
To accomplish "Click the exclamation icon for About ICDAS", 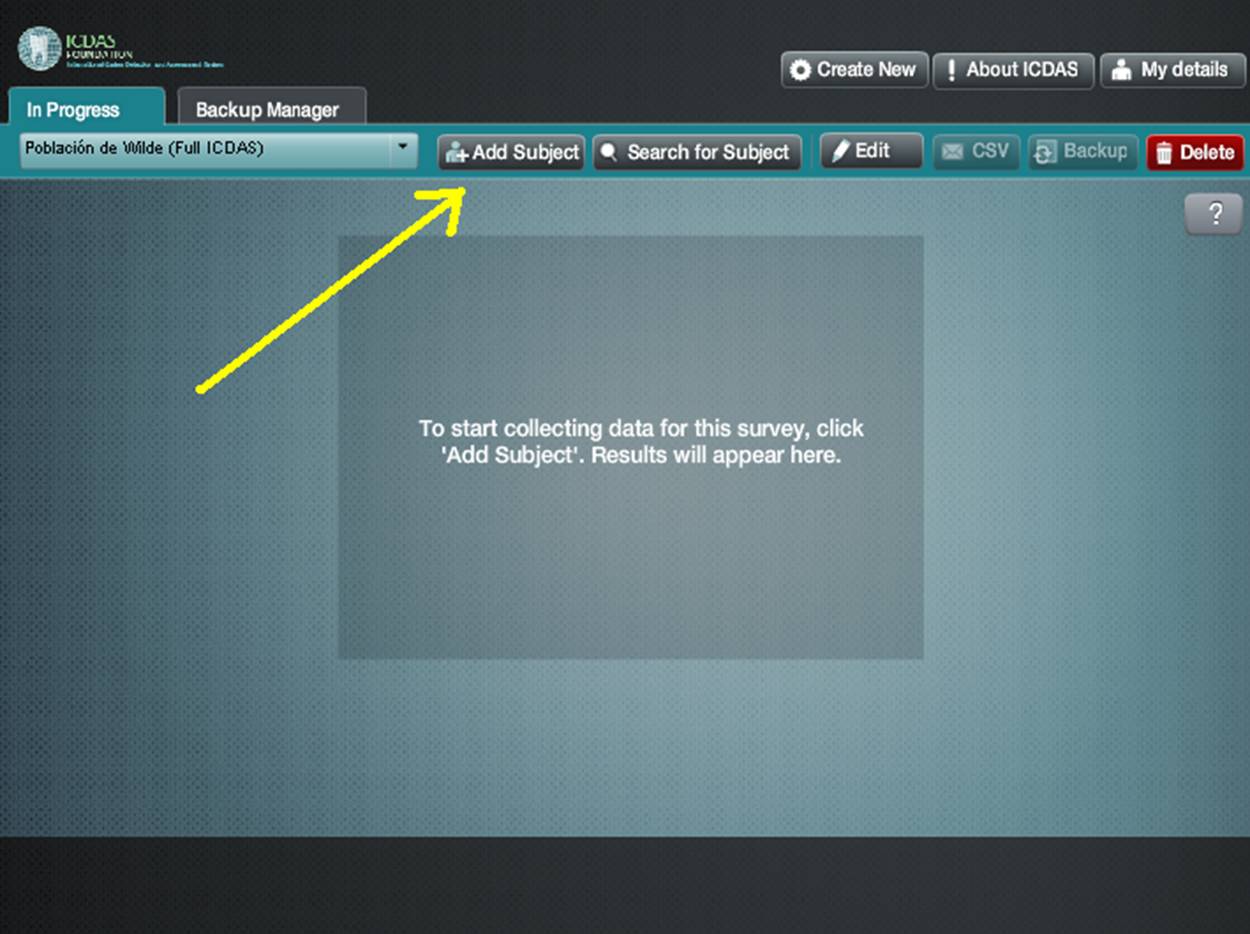I will (x=951, y=71).
